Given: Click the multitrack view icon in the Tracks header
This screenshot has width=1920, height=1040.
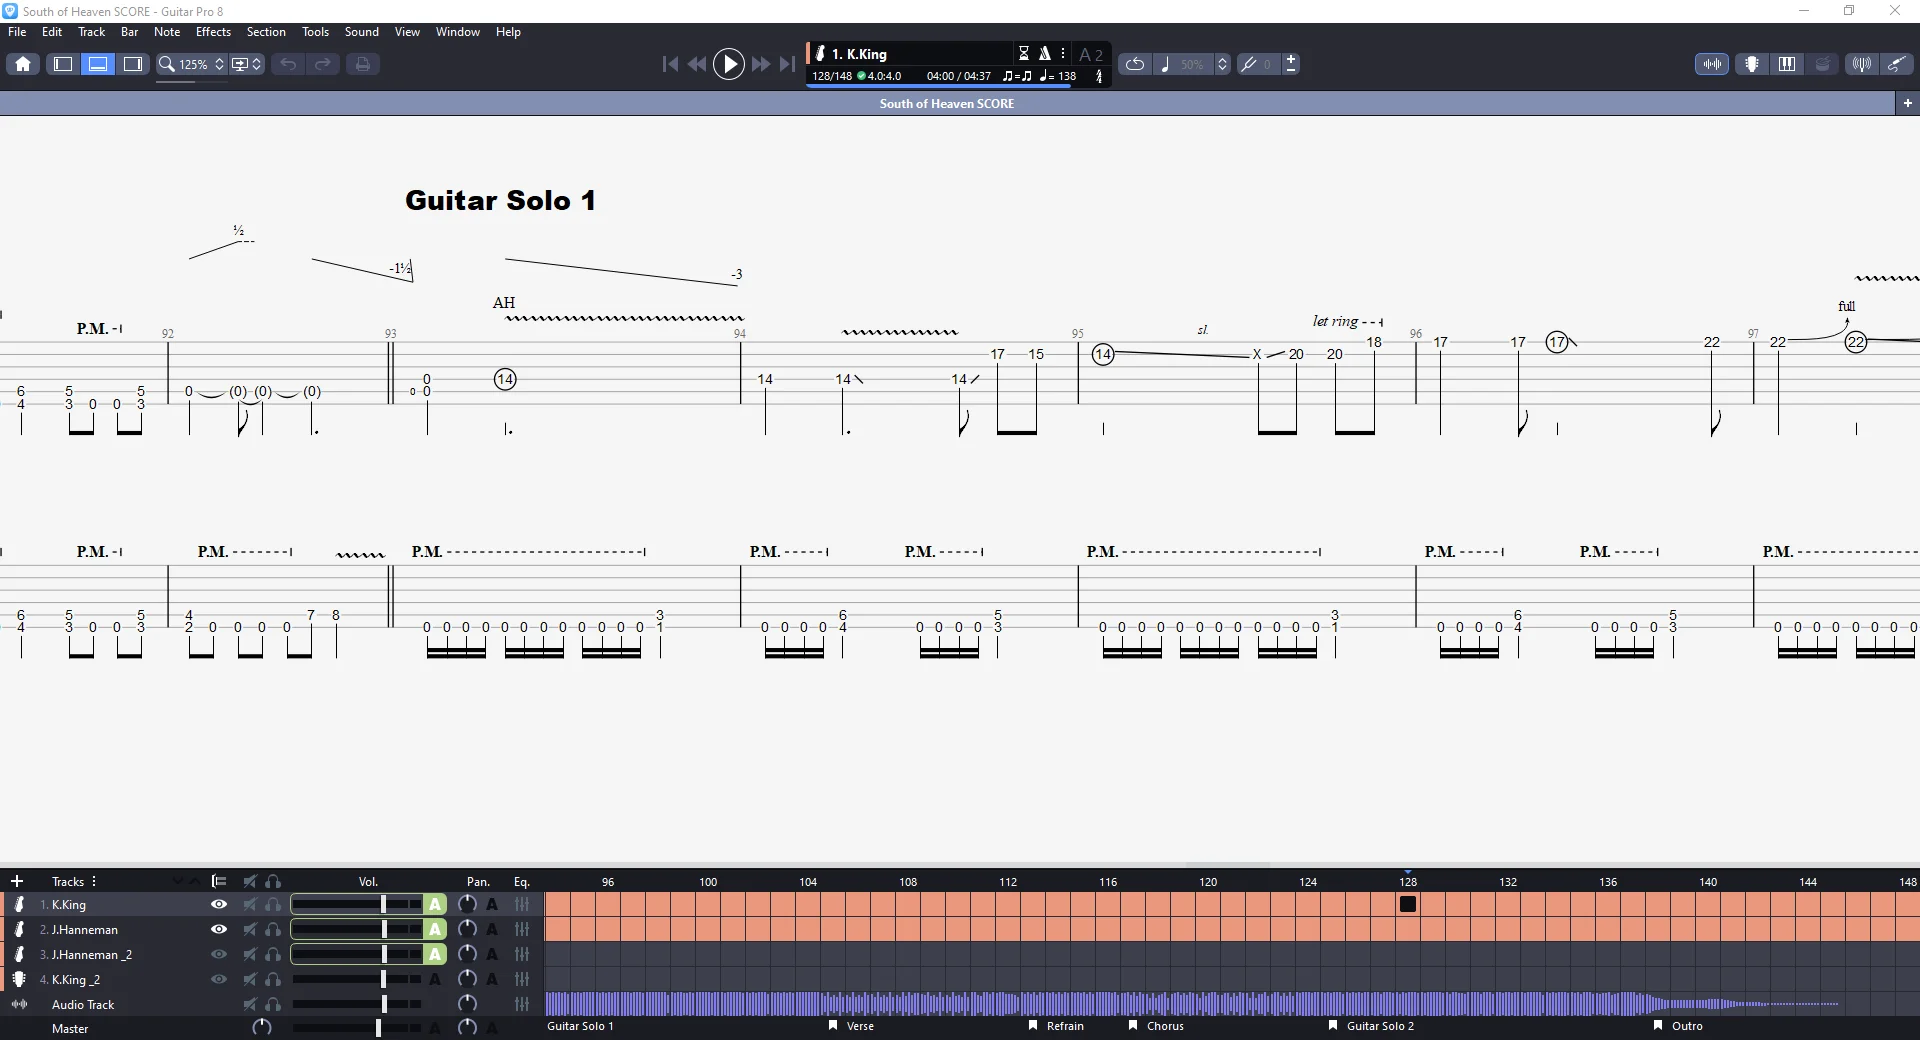Looking at the screenshot, I should click(219, 881).
